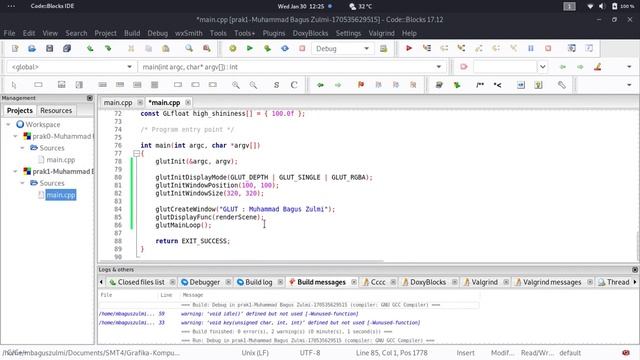Viewport: 640px width, 360px height.
Task: Click the S source toolbar icon
Action: [x=276, y=85]
